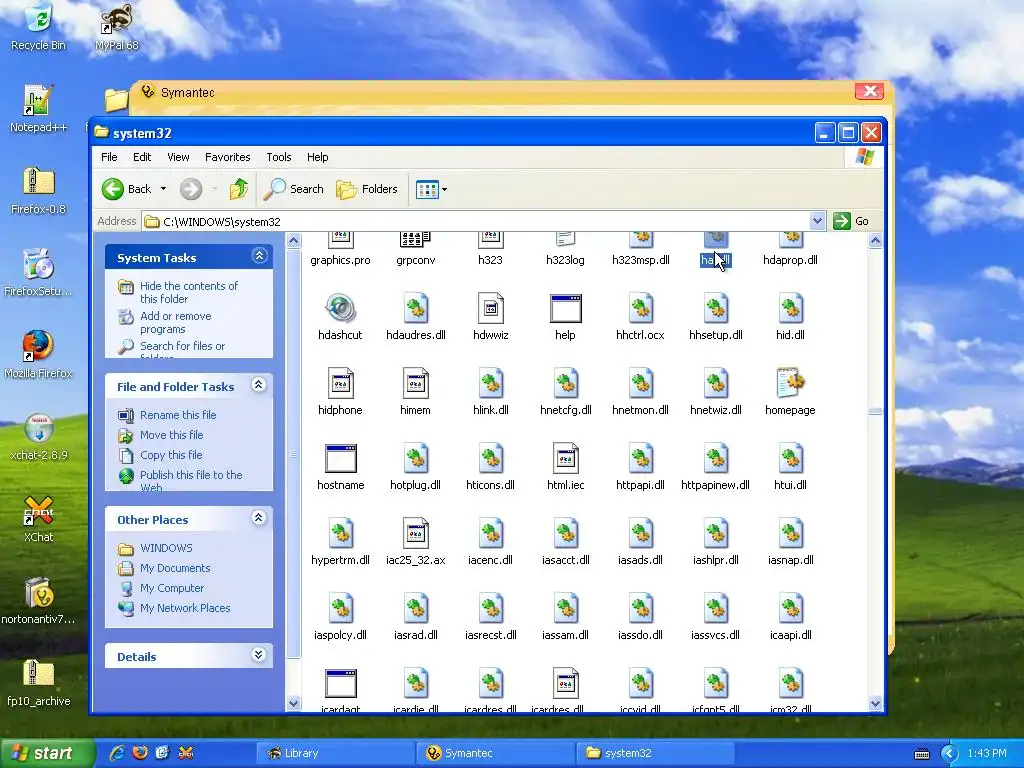Click Hide the contents of this folder
This screenshot has height=768, width=1024.
click(x=189, y=293)
